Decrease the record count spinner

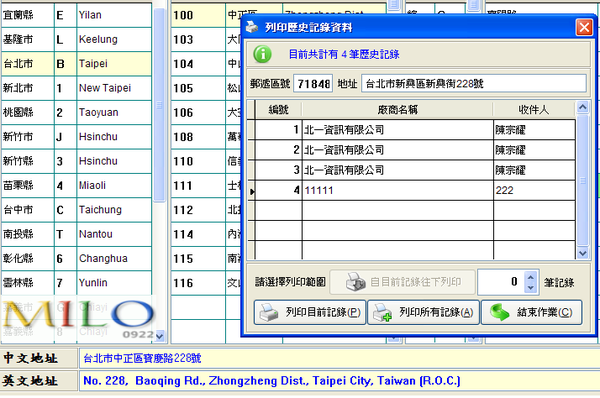tap(530, 288)
